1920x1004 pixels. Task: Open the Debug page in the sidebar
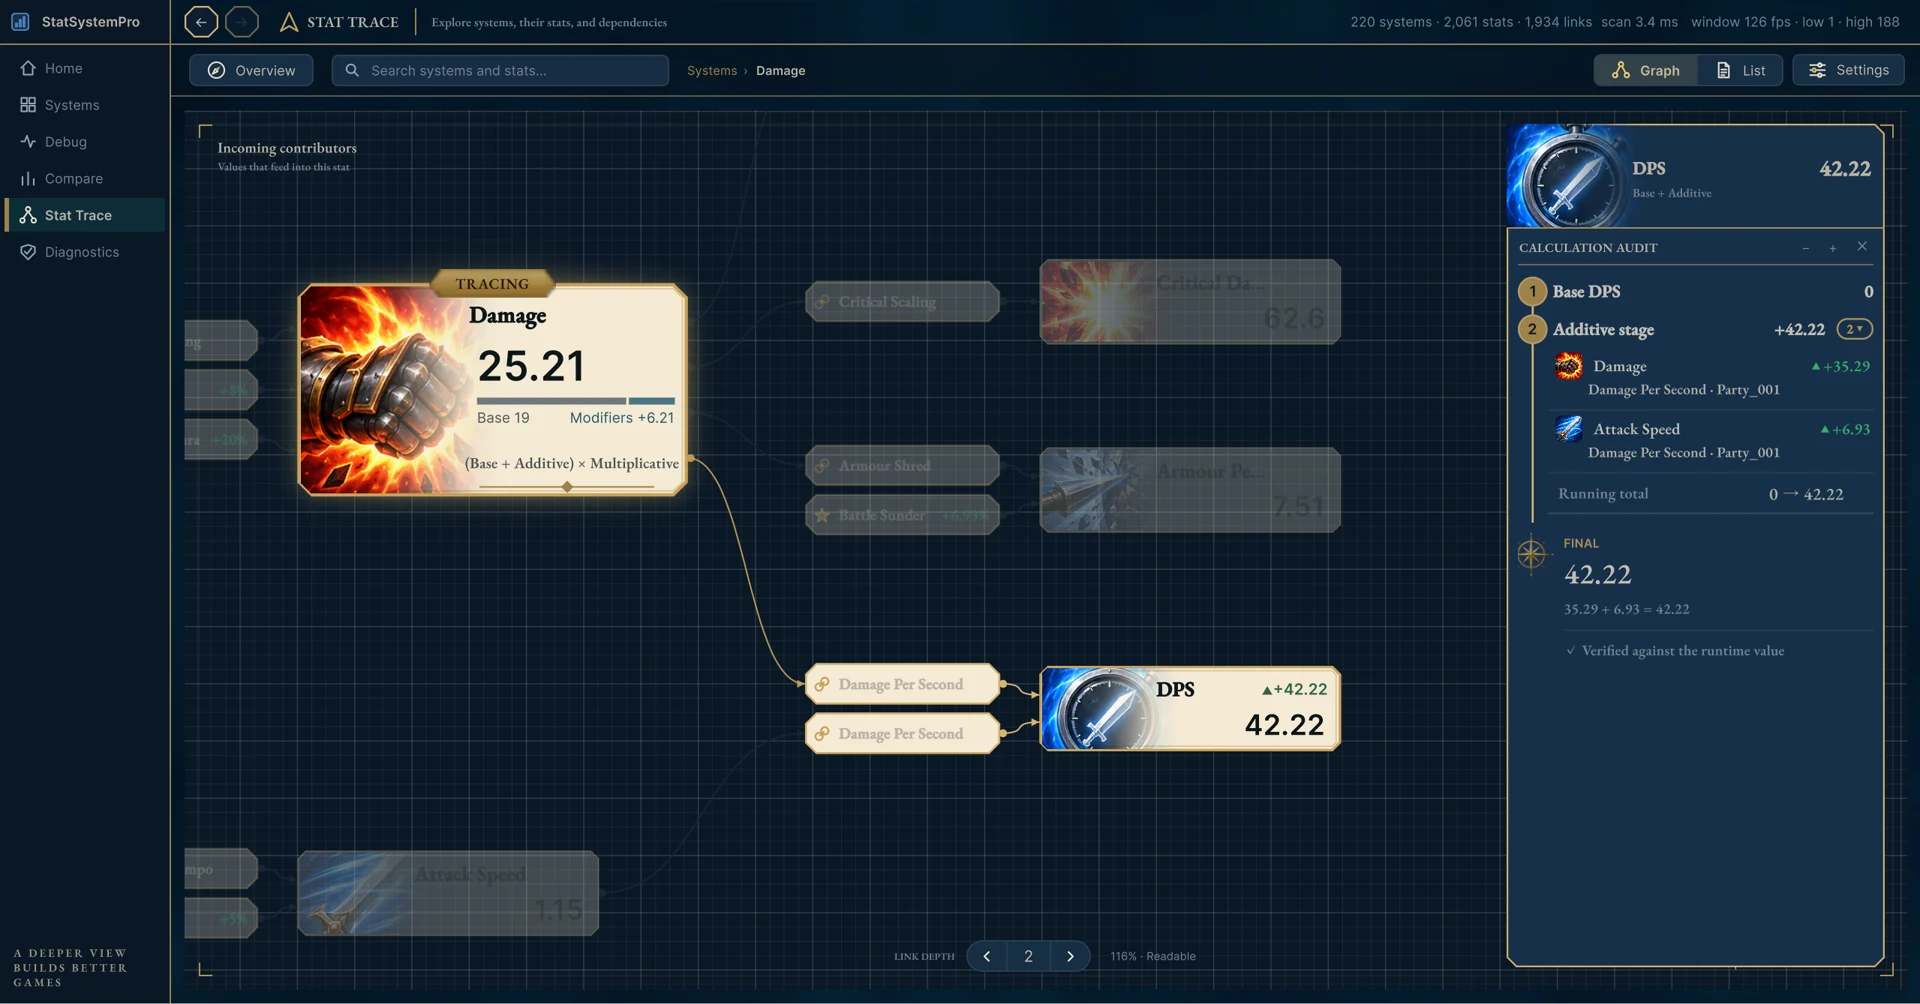85,142
